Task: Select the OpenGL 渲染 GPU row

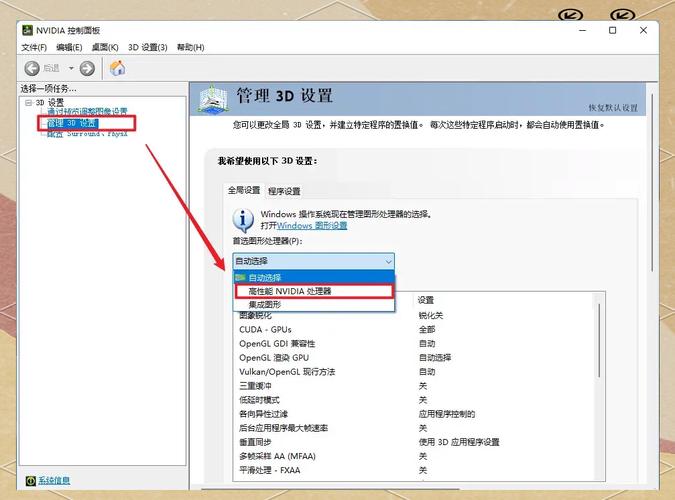Action: point(415,357)
